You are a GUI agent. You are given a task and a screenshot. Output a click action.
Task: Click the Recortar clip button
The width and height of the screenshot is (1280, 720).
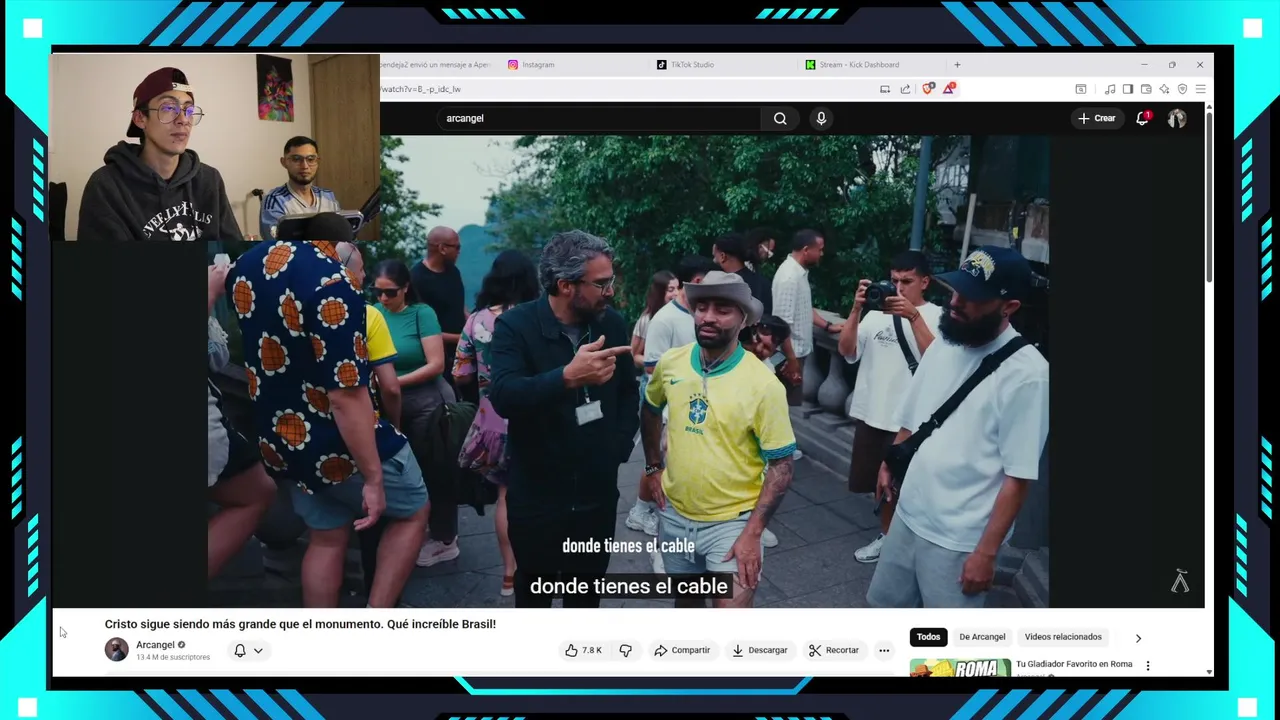tap(834, 650)
